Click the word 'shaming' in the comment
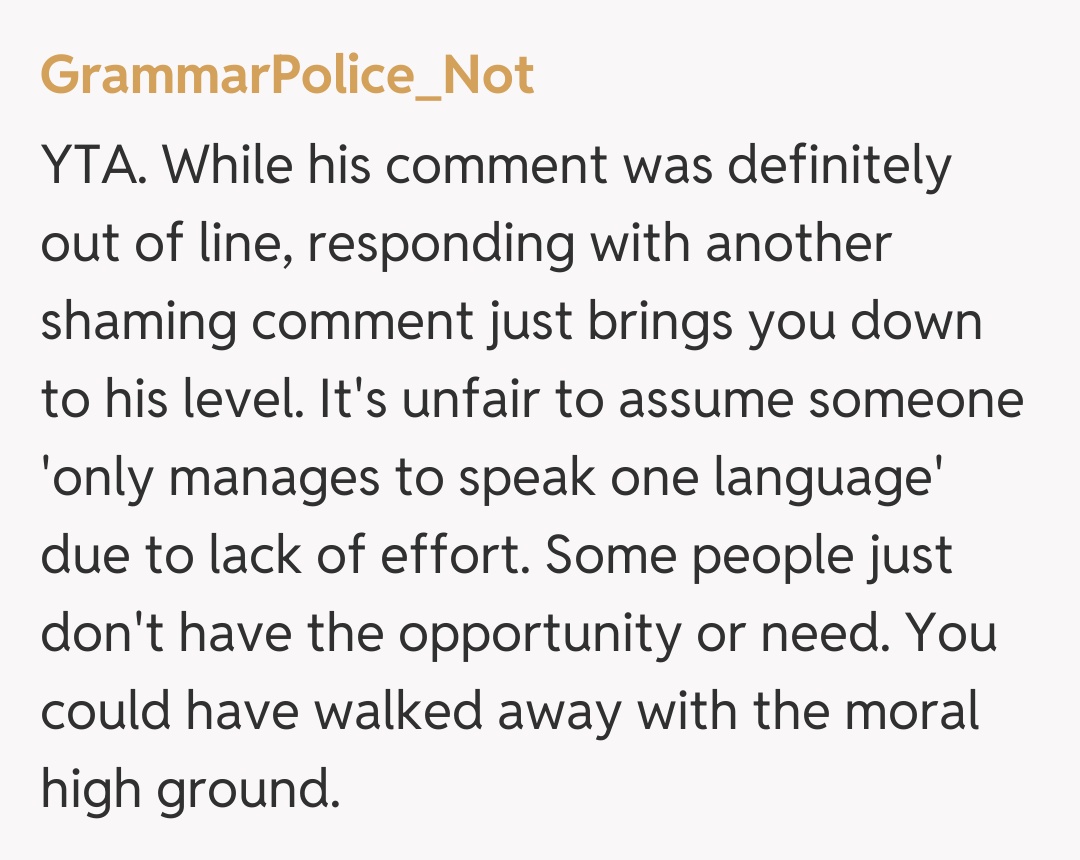 [140, 322]
